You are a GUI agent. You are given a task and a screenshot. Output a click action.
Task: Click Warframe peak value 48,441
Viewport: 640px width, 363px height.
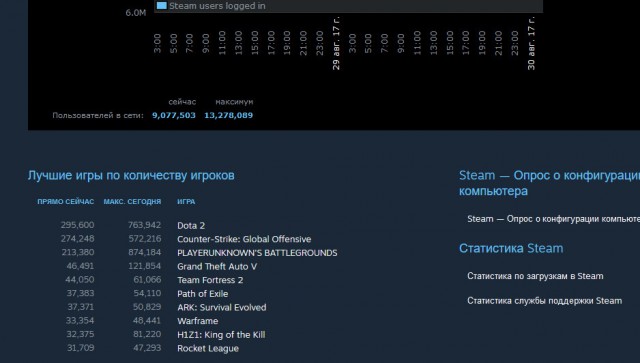click(147, 321)
